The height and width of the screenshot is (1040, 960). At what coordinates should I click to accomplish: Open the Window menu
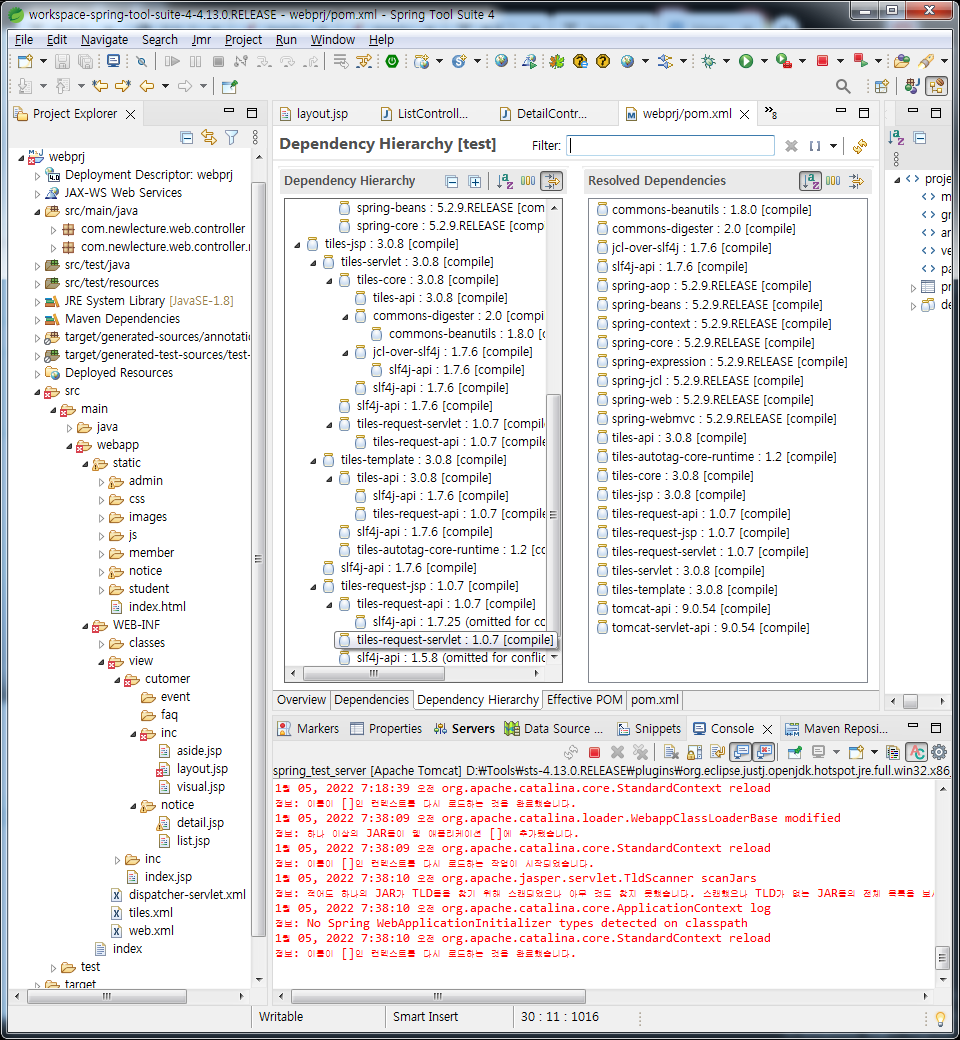(x=332, y=40)
